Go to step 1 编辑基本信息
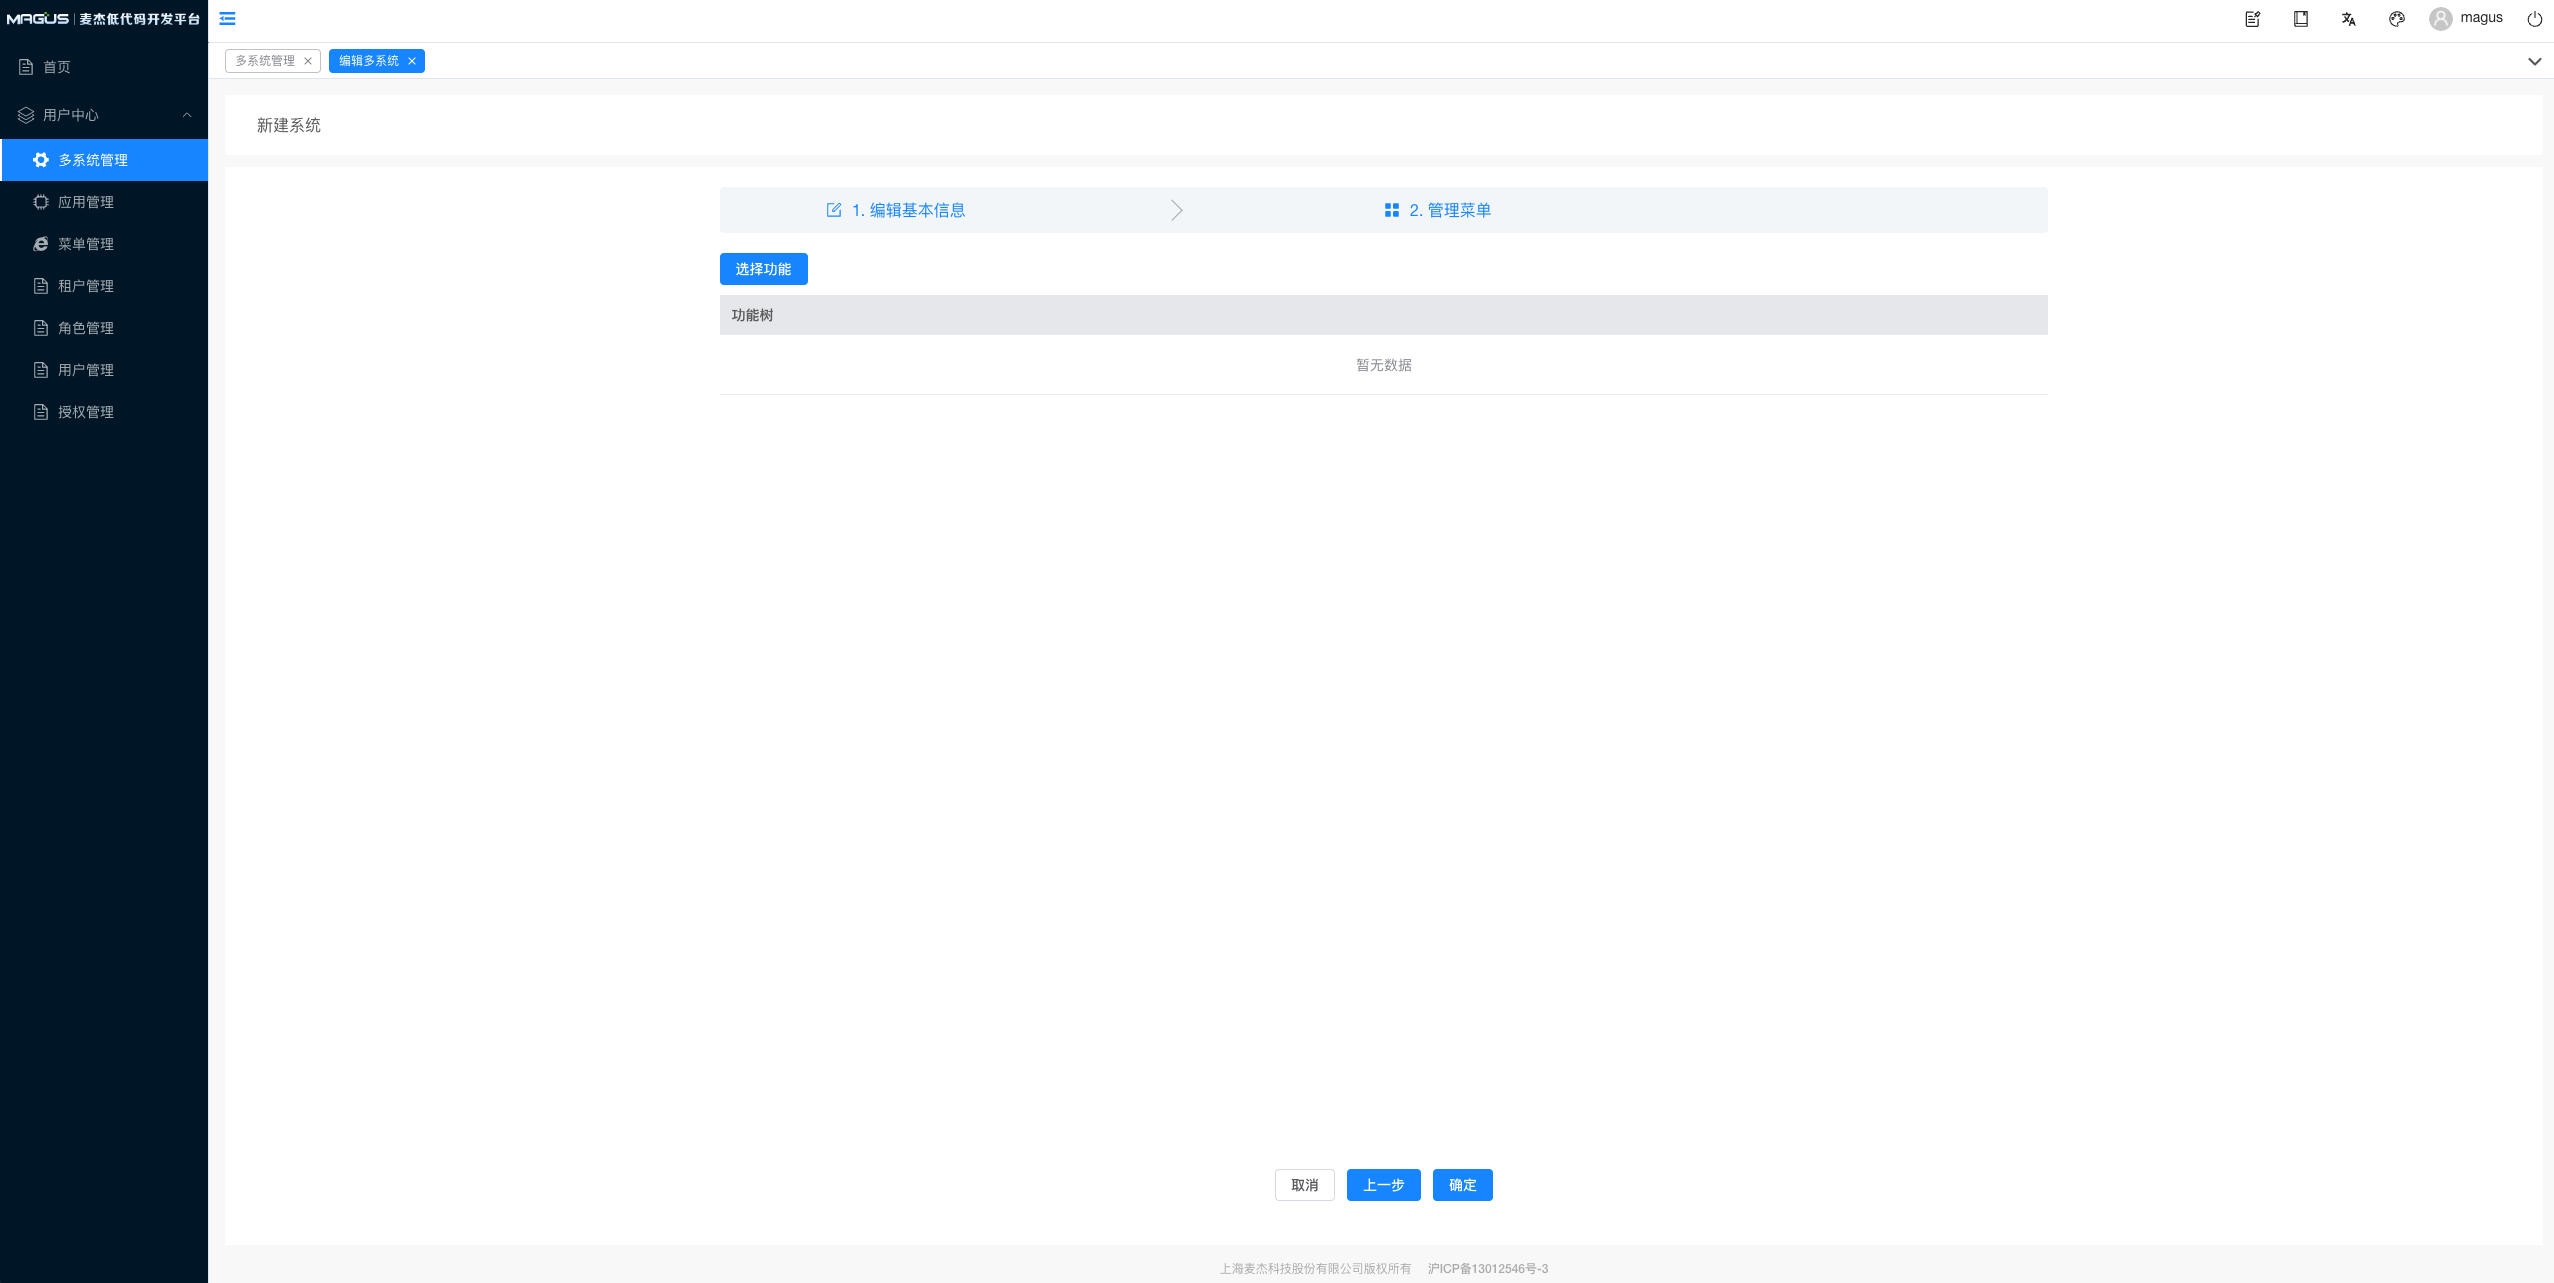 tap(896, 210)
